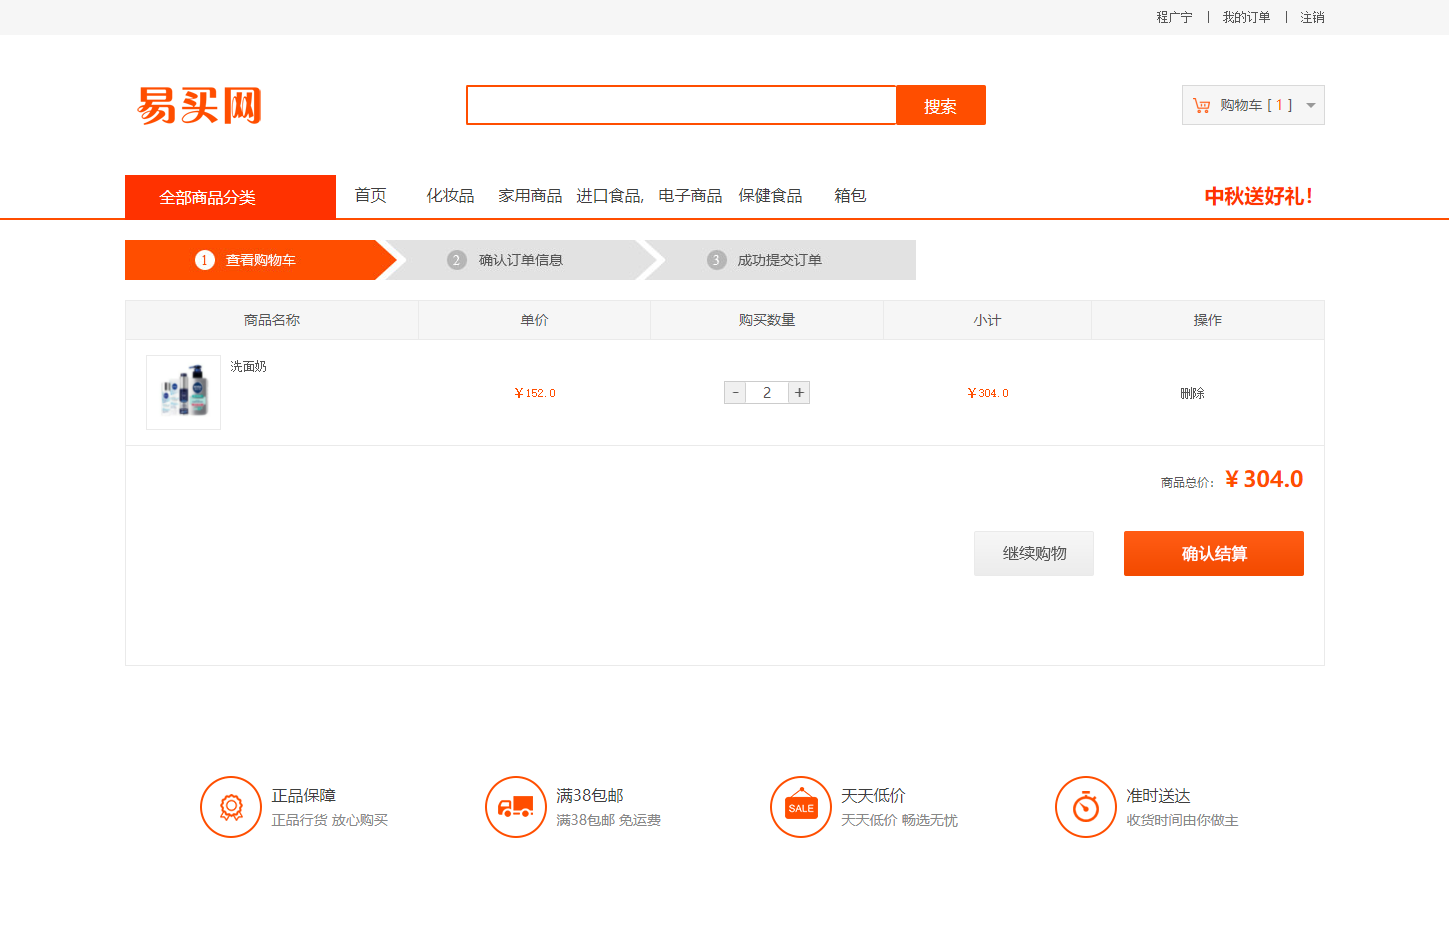Click the 洗面奶 product thumbnail
The height and width of the screenshot is (945, 1449).
183,392
